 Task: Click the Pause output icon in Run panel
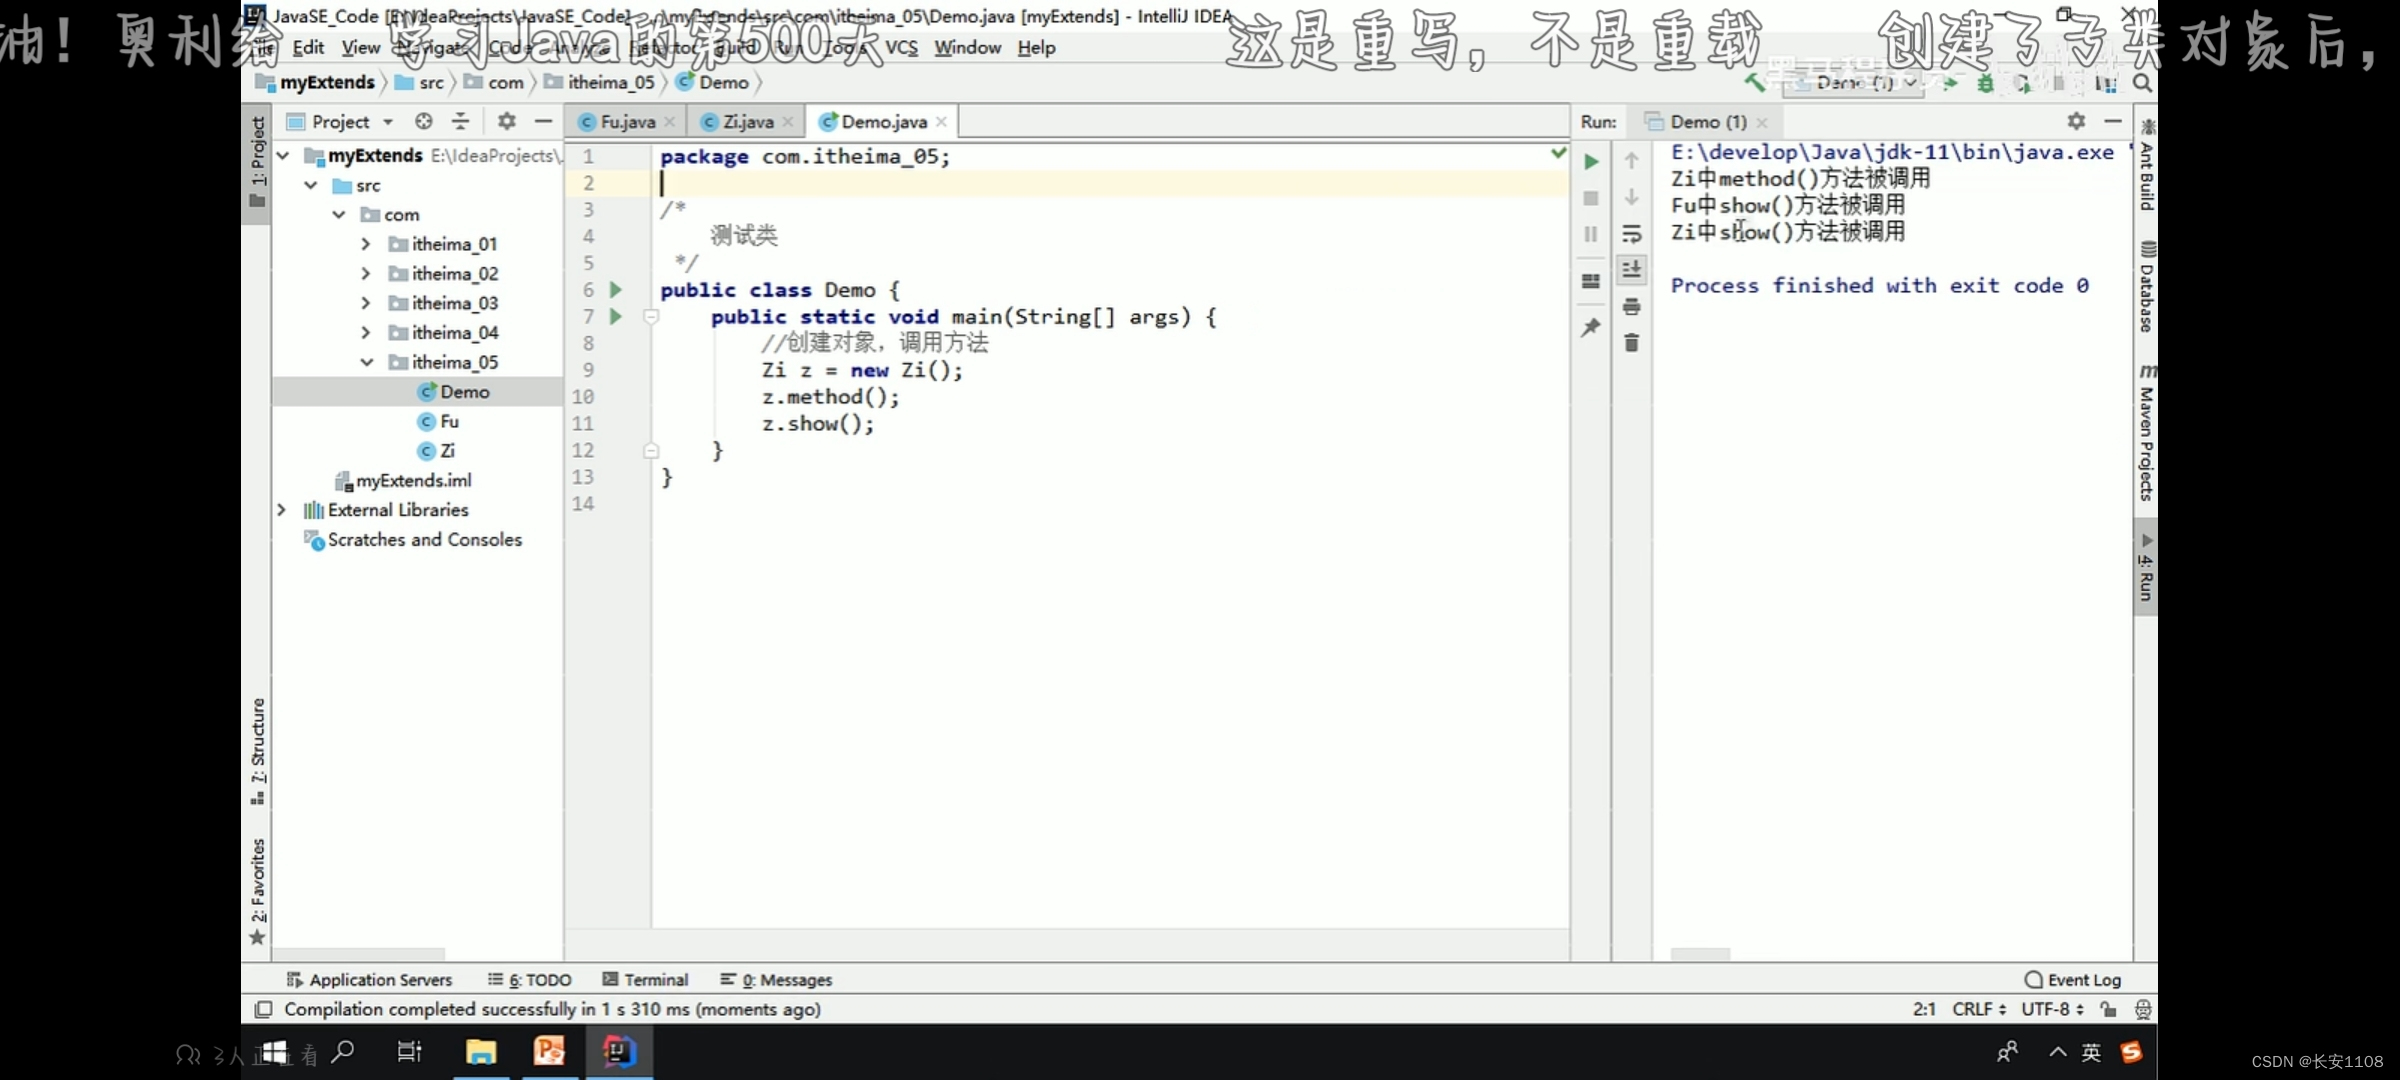(x=1591, y=234)
